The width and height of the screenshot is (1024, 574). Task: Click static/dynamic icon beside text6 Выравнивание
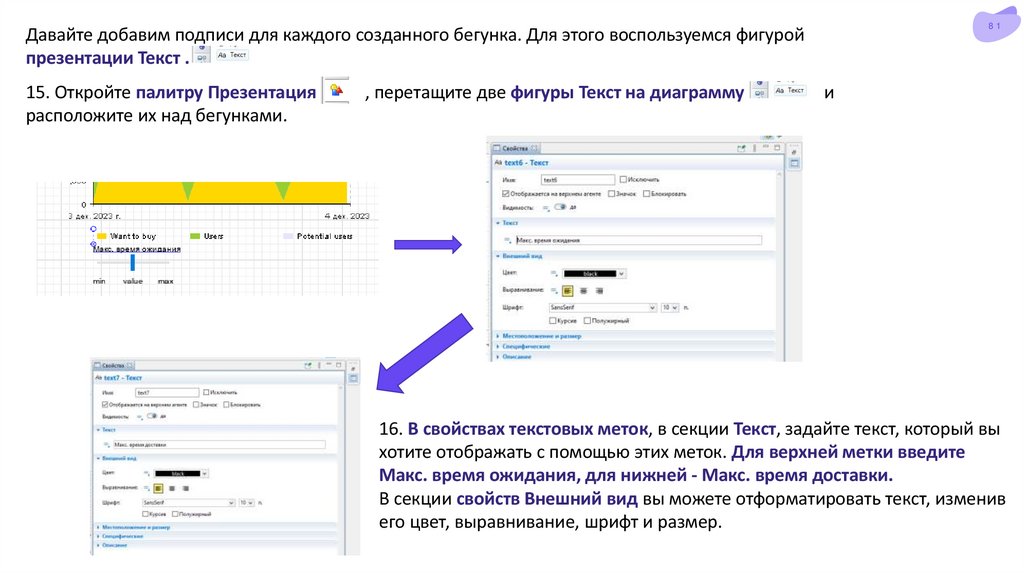coord(554,291)
